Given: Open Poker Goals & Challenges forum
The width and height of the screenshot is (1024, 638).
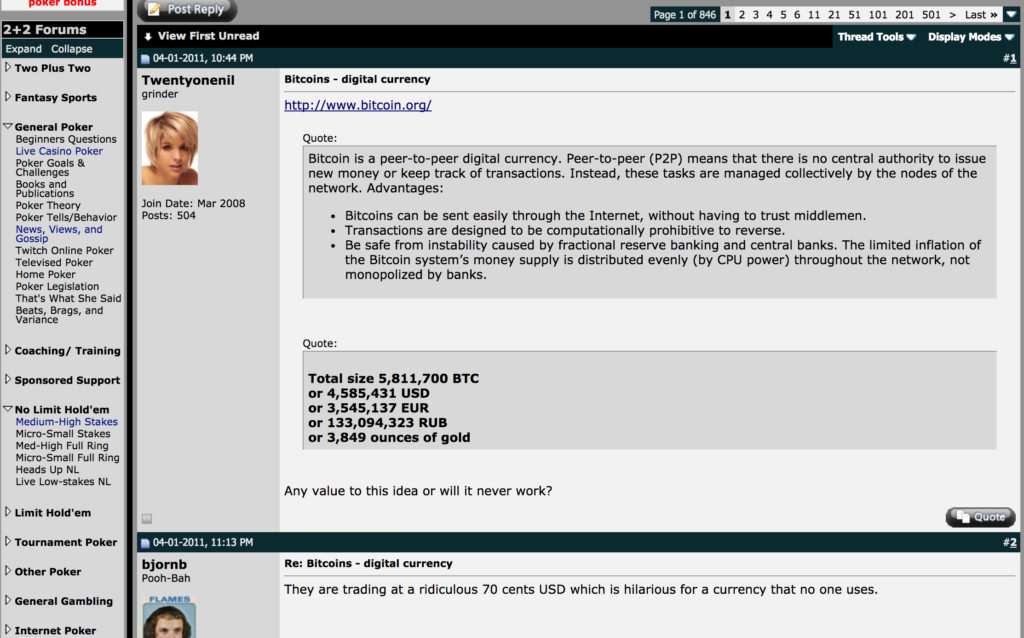Looking at the screenshot, I should 50,168.
